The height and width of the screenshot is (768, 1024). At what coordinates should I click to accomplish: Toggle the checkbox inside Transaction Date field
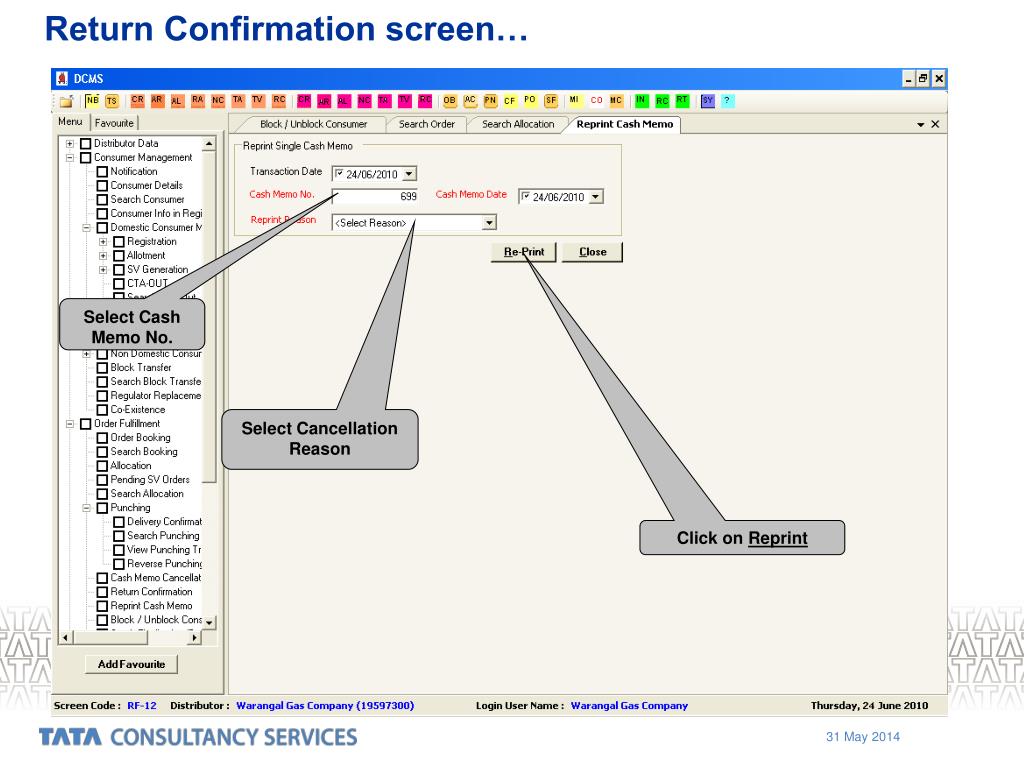(339, 174)
